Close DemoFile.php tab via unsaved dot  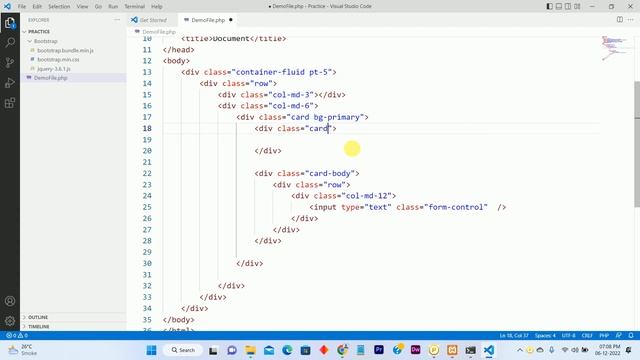(231, 20)
